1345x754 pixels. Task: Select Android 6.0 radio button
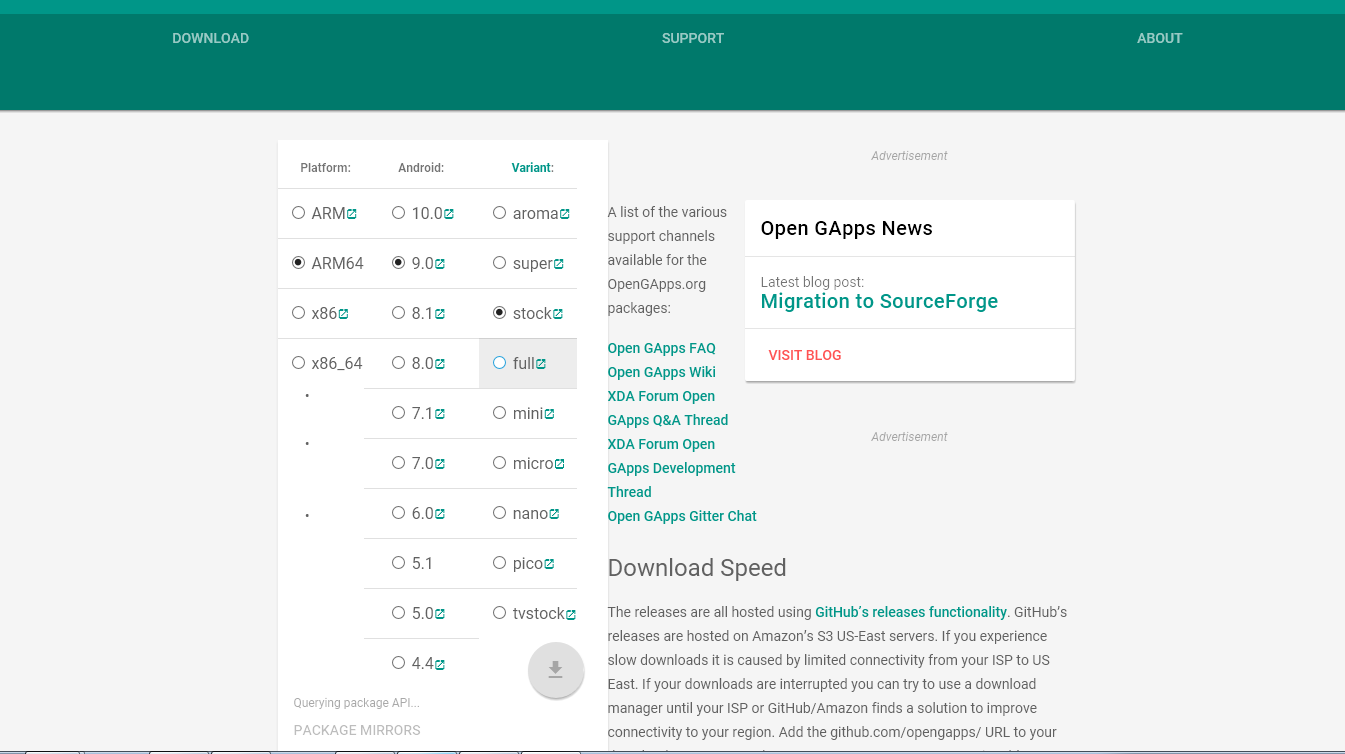pyautogui.click(x=398, y=513)
